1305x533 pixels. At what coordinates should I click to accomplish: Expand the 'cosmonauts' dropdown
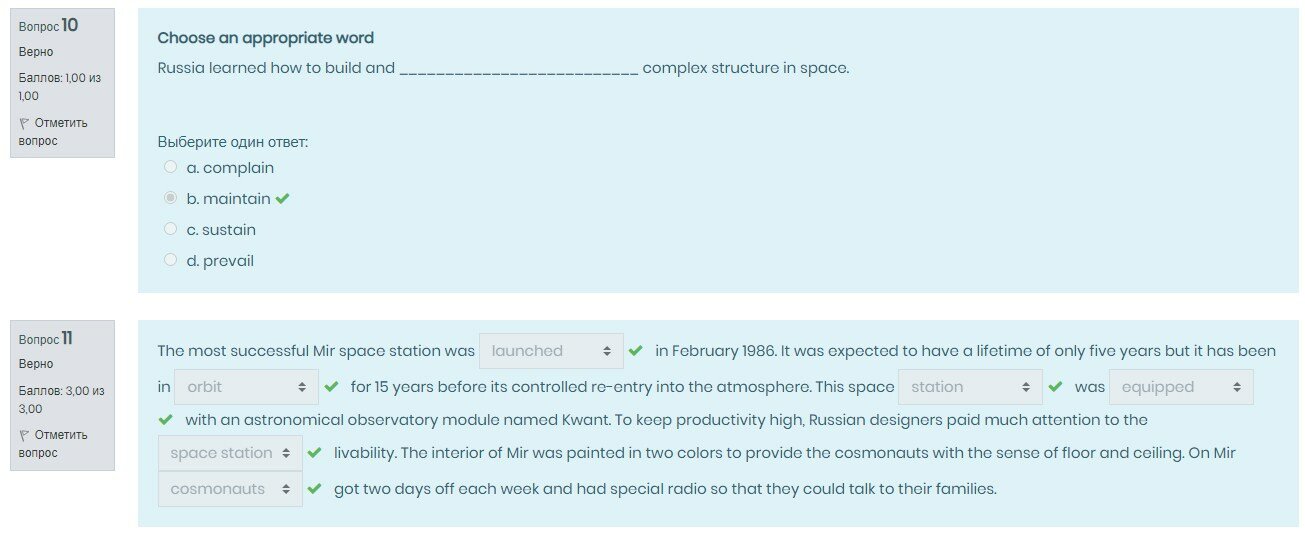pos(230,489)
